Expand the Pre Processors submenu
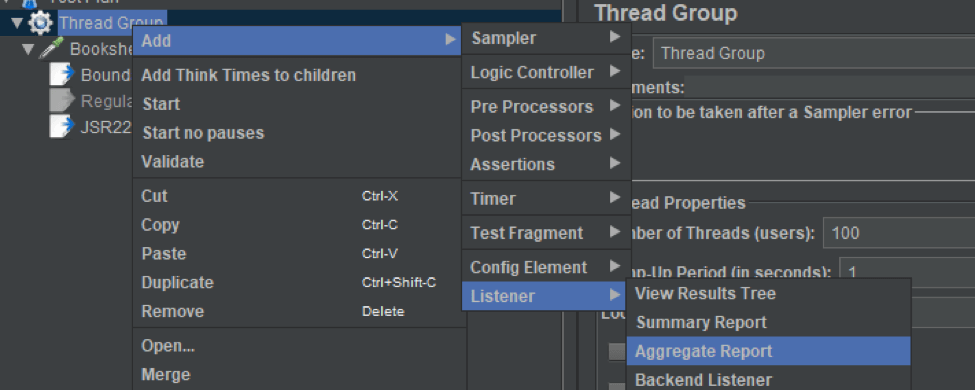The image size is (975, 390). pyautogui.click(x=546, y=107)
